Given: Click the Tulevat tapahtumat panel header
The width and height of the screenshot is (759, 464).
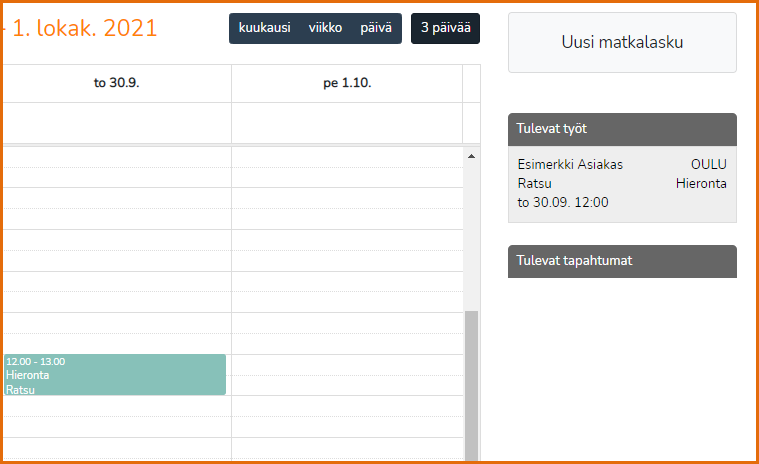Looking at the screenshot, I should [x=622, y=261].
